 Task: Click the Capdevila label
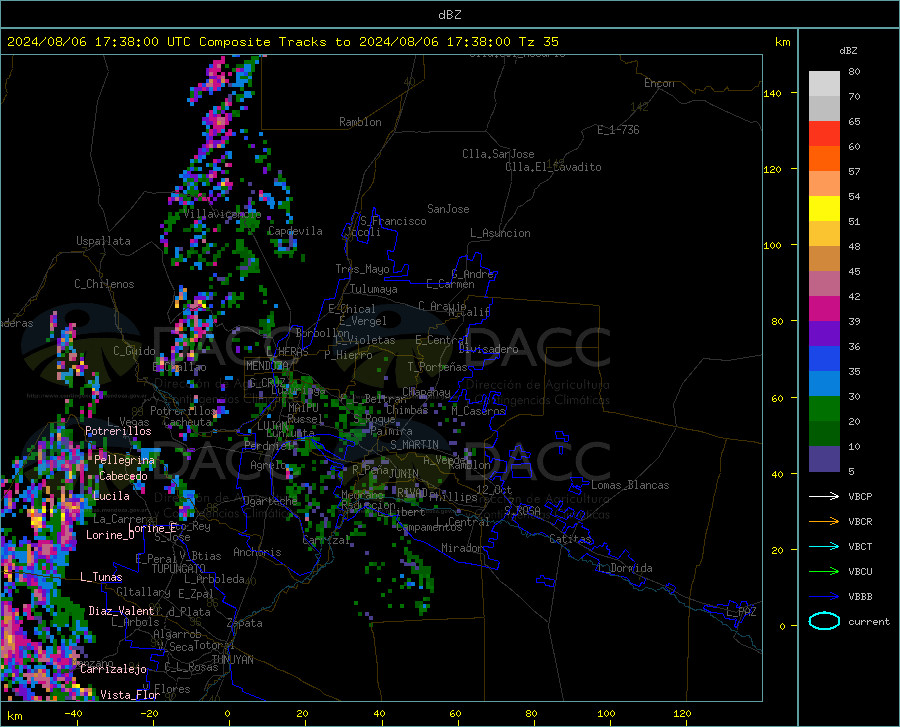[295, 231]
